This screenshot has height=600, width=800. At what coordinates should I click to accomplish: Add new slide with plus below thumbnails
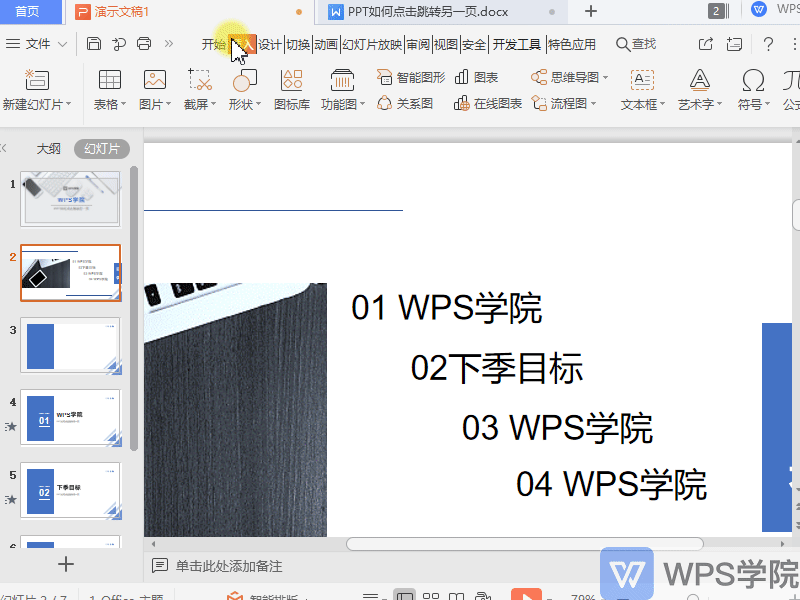click(x=65, y=564)
